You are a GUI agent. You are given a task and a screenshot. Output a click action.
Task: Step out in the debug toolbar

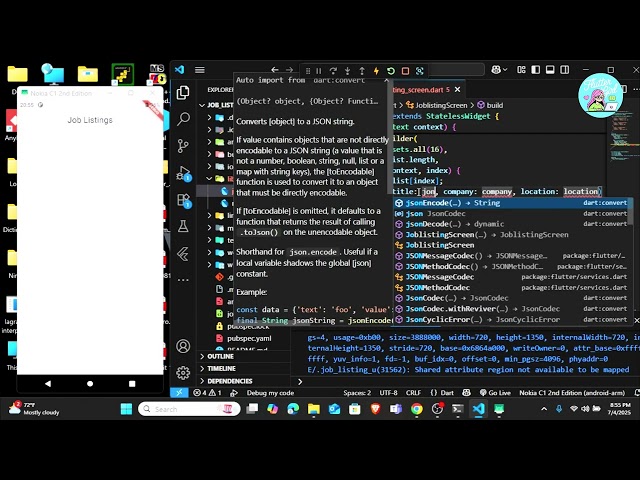point(362,71)
